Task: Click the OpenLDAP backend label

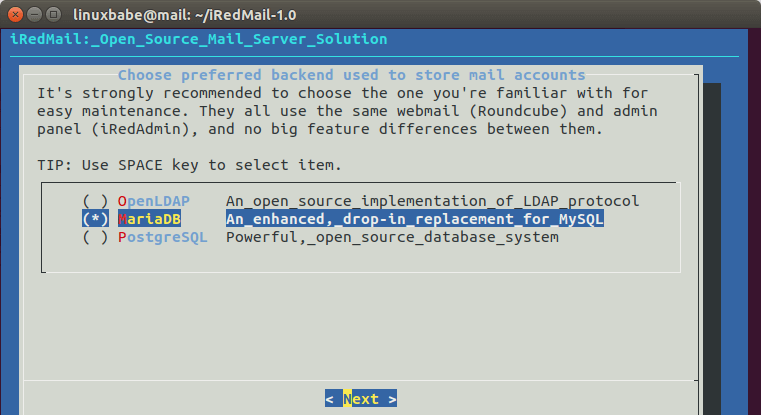Action: 152,201
